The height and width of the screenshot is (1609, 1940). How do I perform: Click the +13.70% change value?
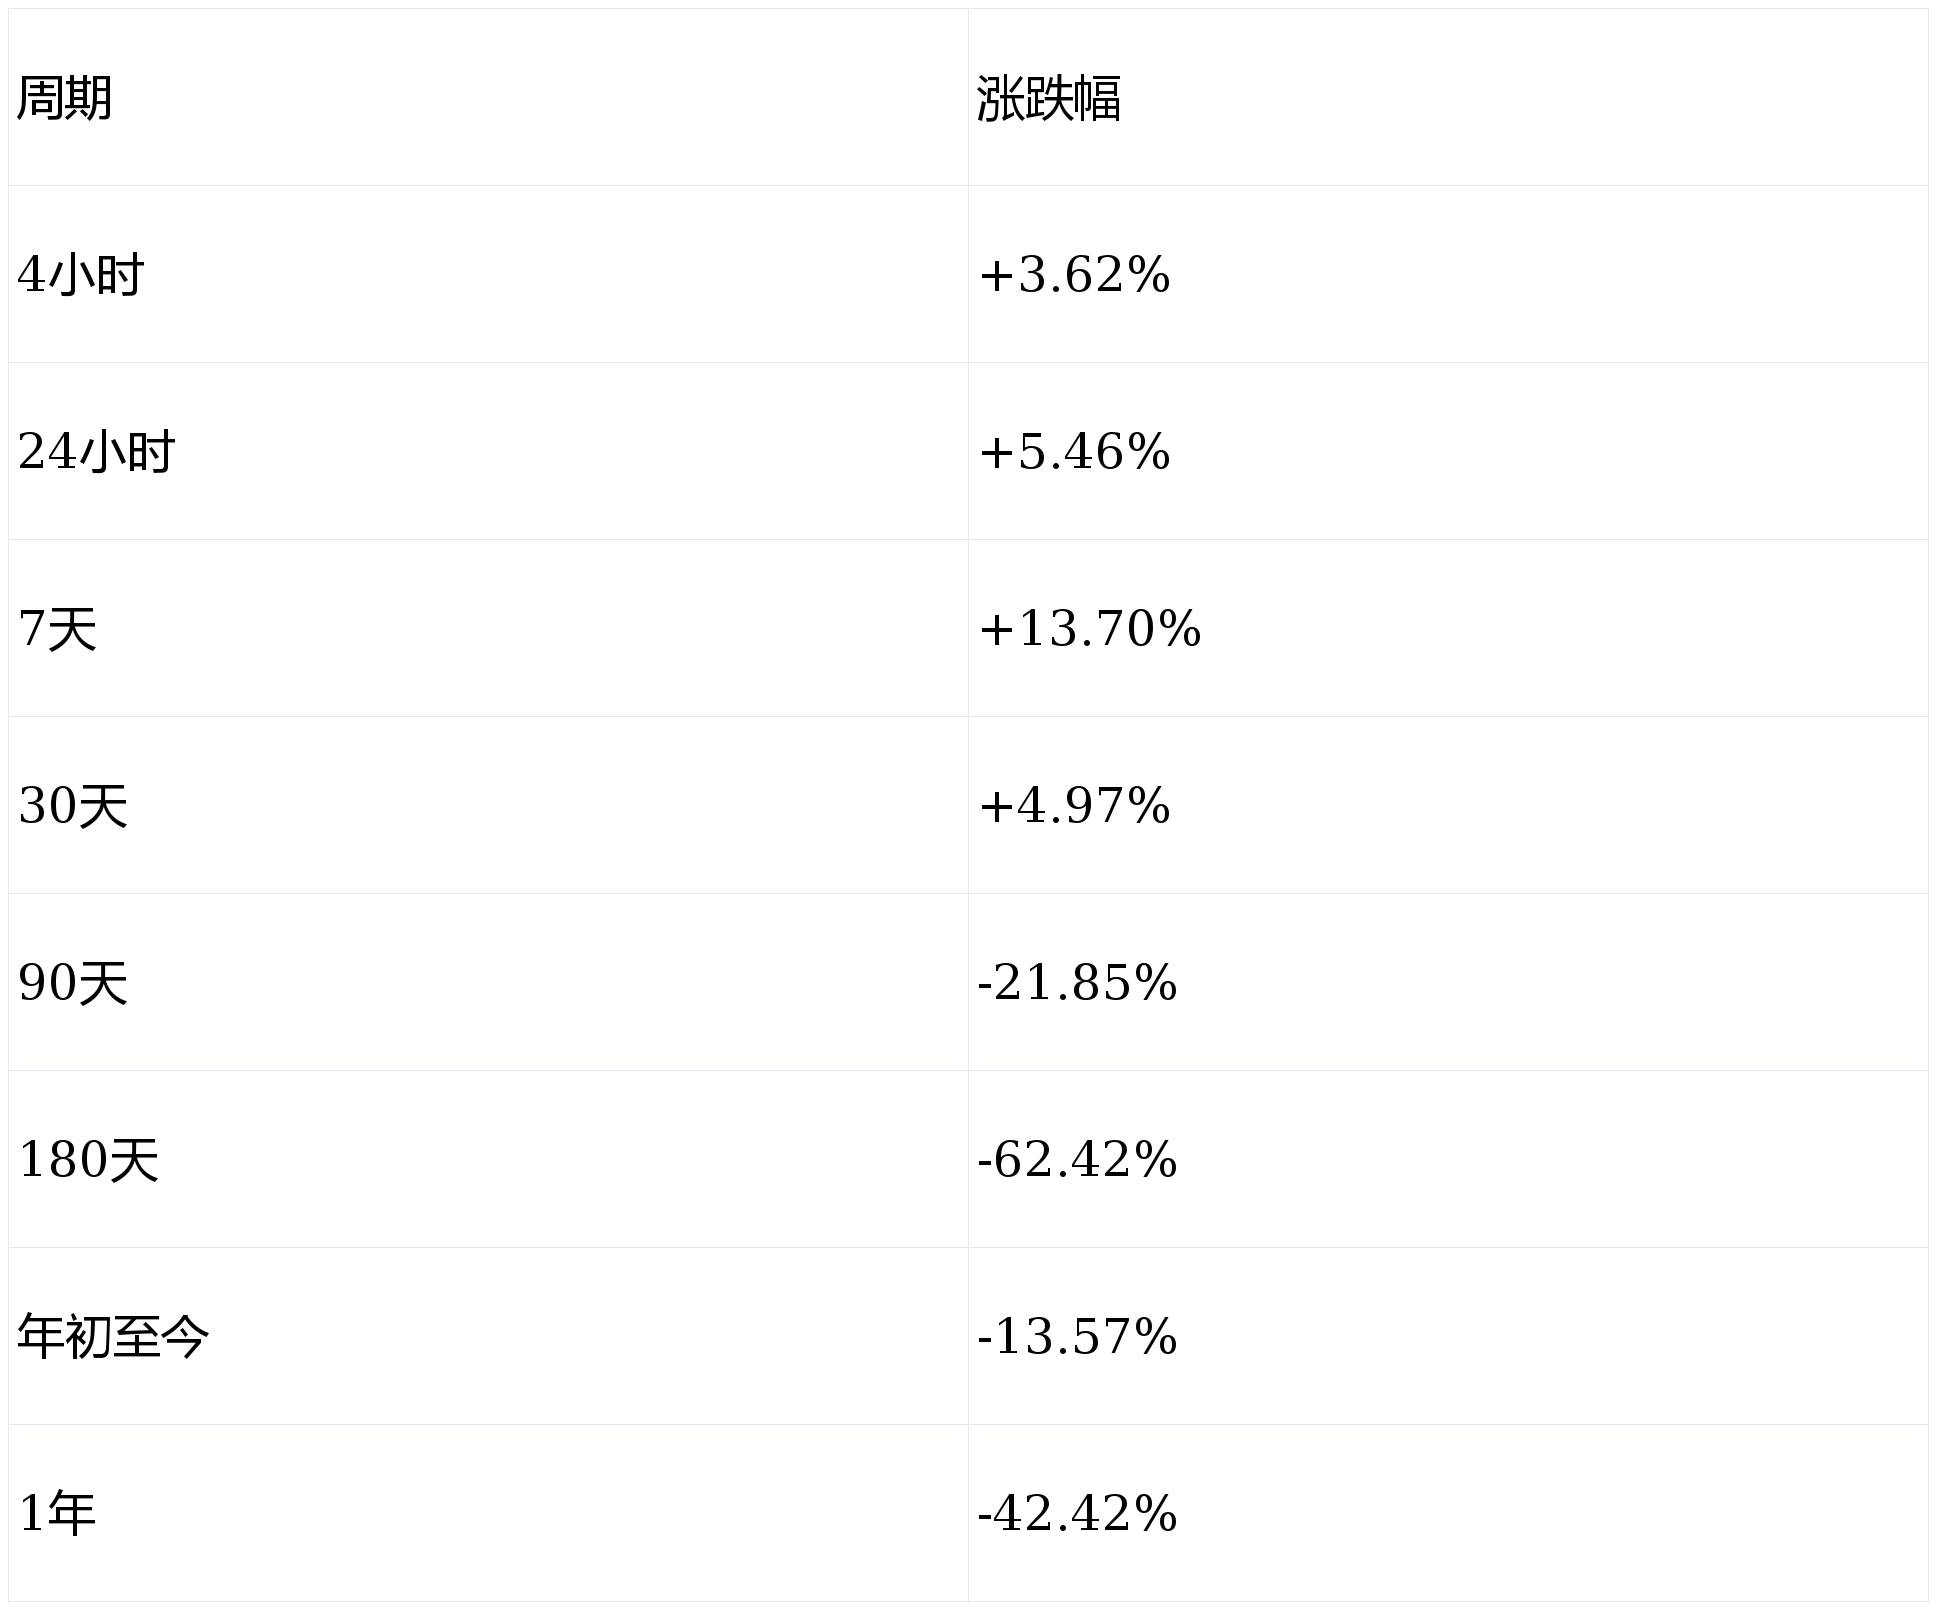click(1089, 629)
